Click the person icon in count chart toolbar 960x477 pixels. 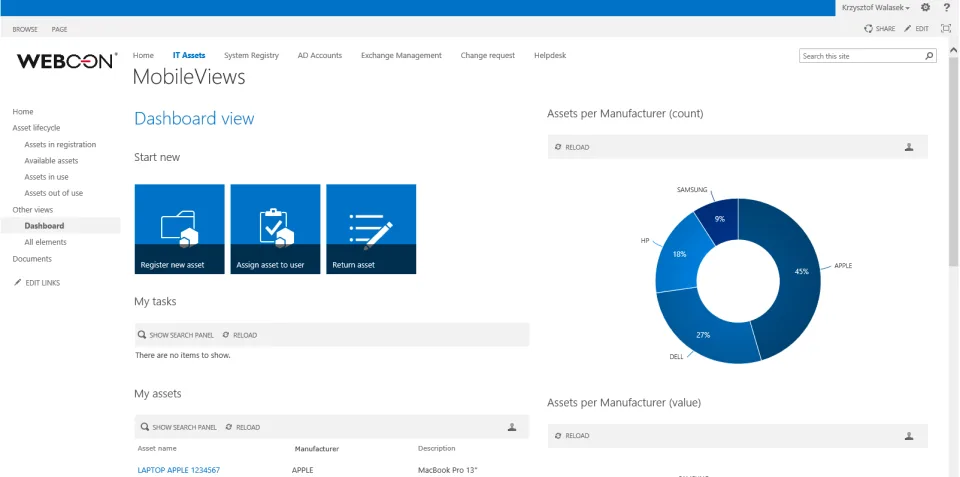pyautogui.click(x=909, y=147)
